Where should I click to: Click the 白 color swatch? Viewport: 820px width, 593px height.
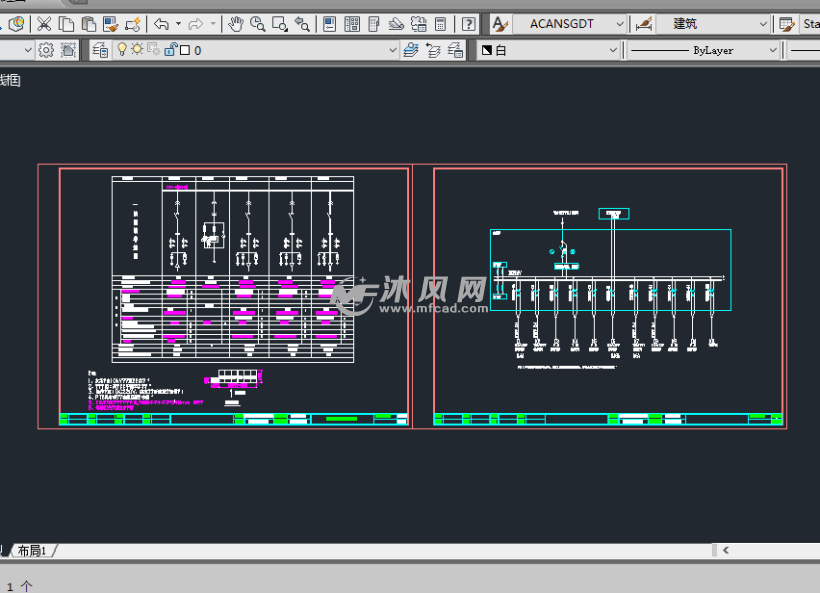point(487,50)
